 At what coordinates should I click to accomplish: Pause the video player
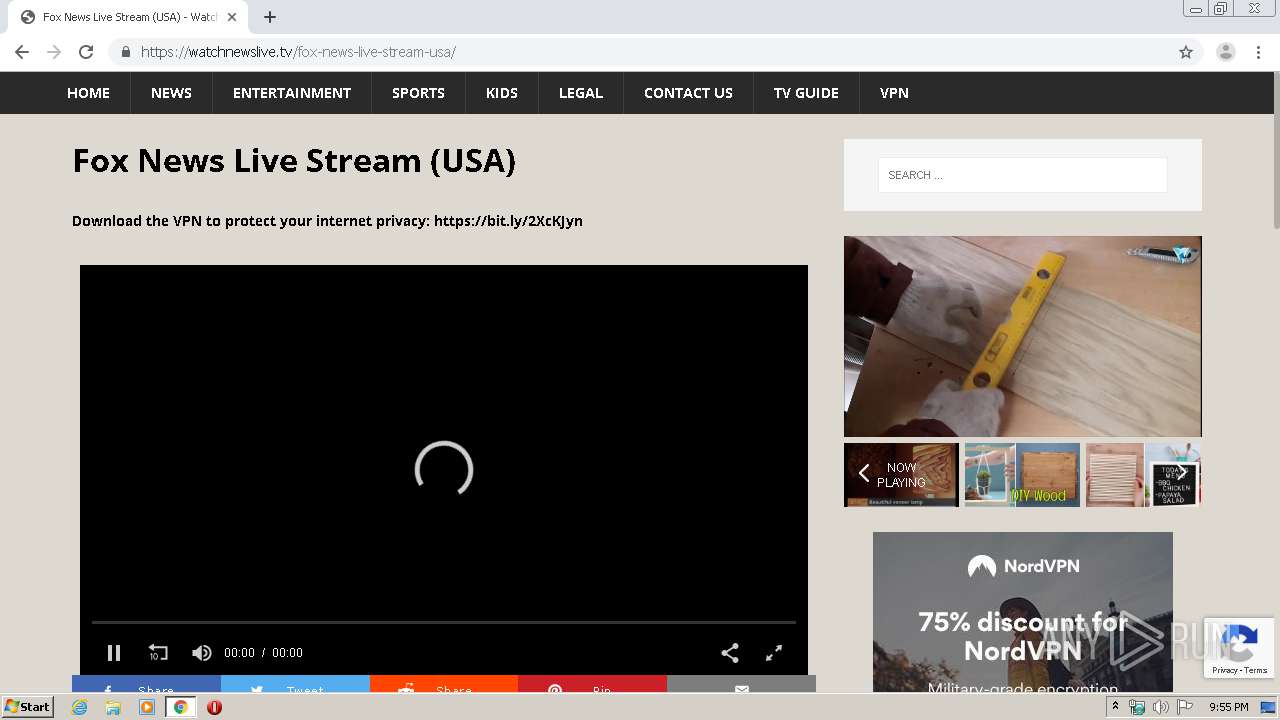(x=114, y=653)
